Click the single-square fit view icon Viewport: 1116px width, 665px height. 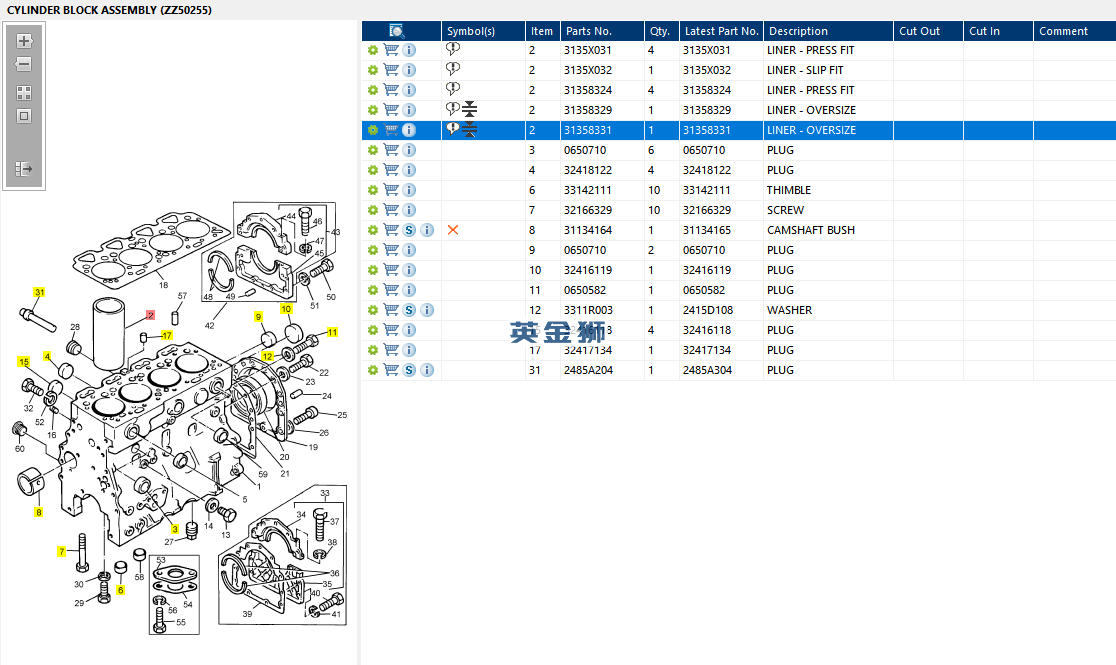(x=24, y=116)
